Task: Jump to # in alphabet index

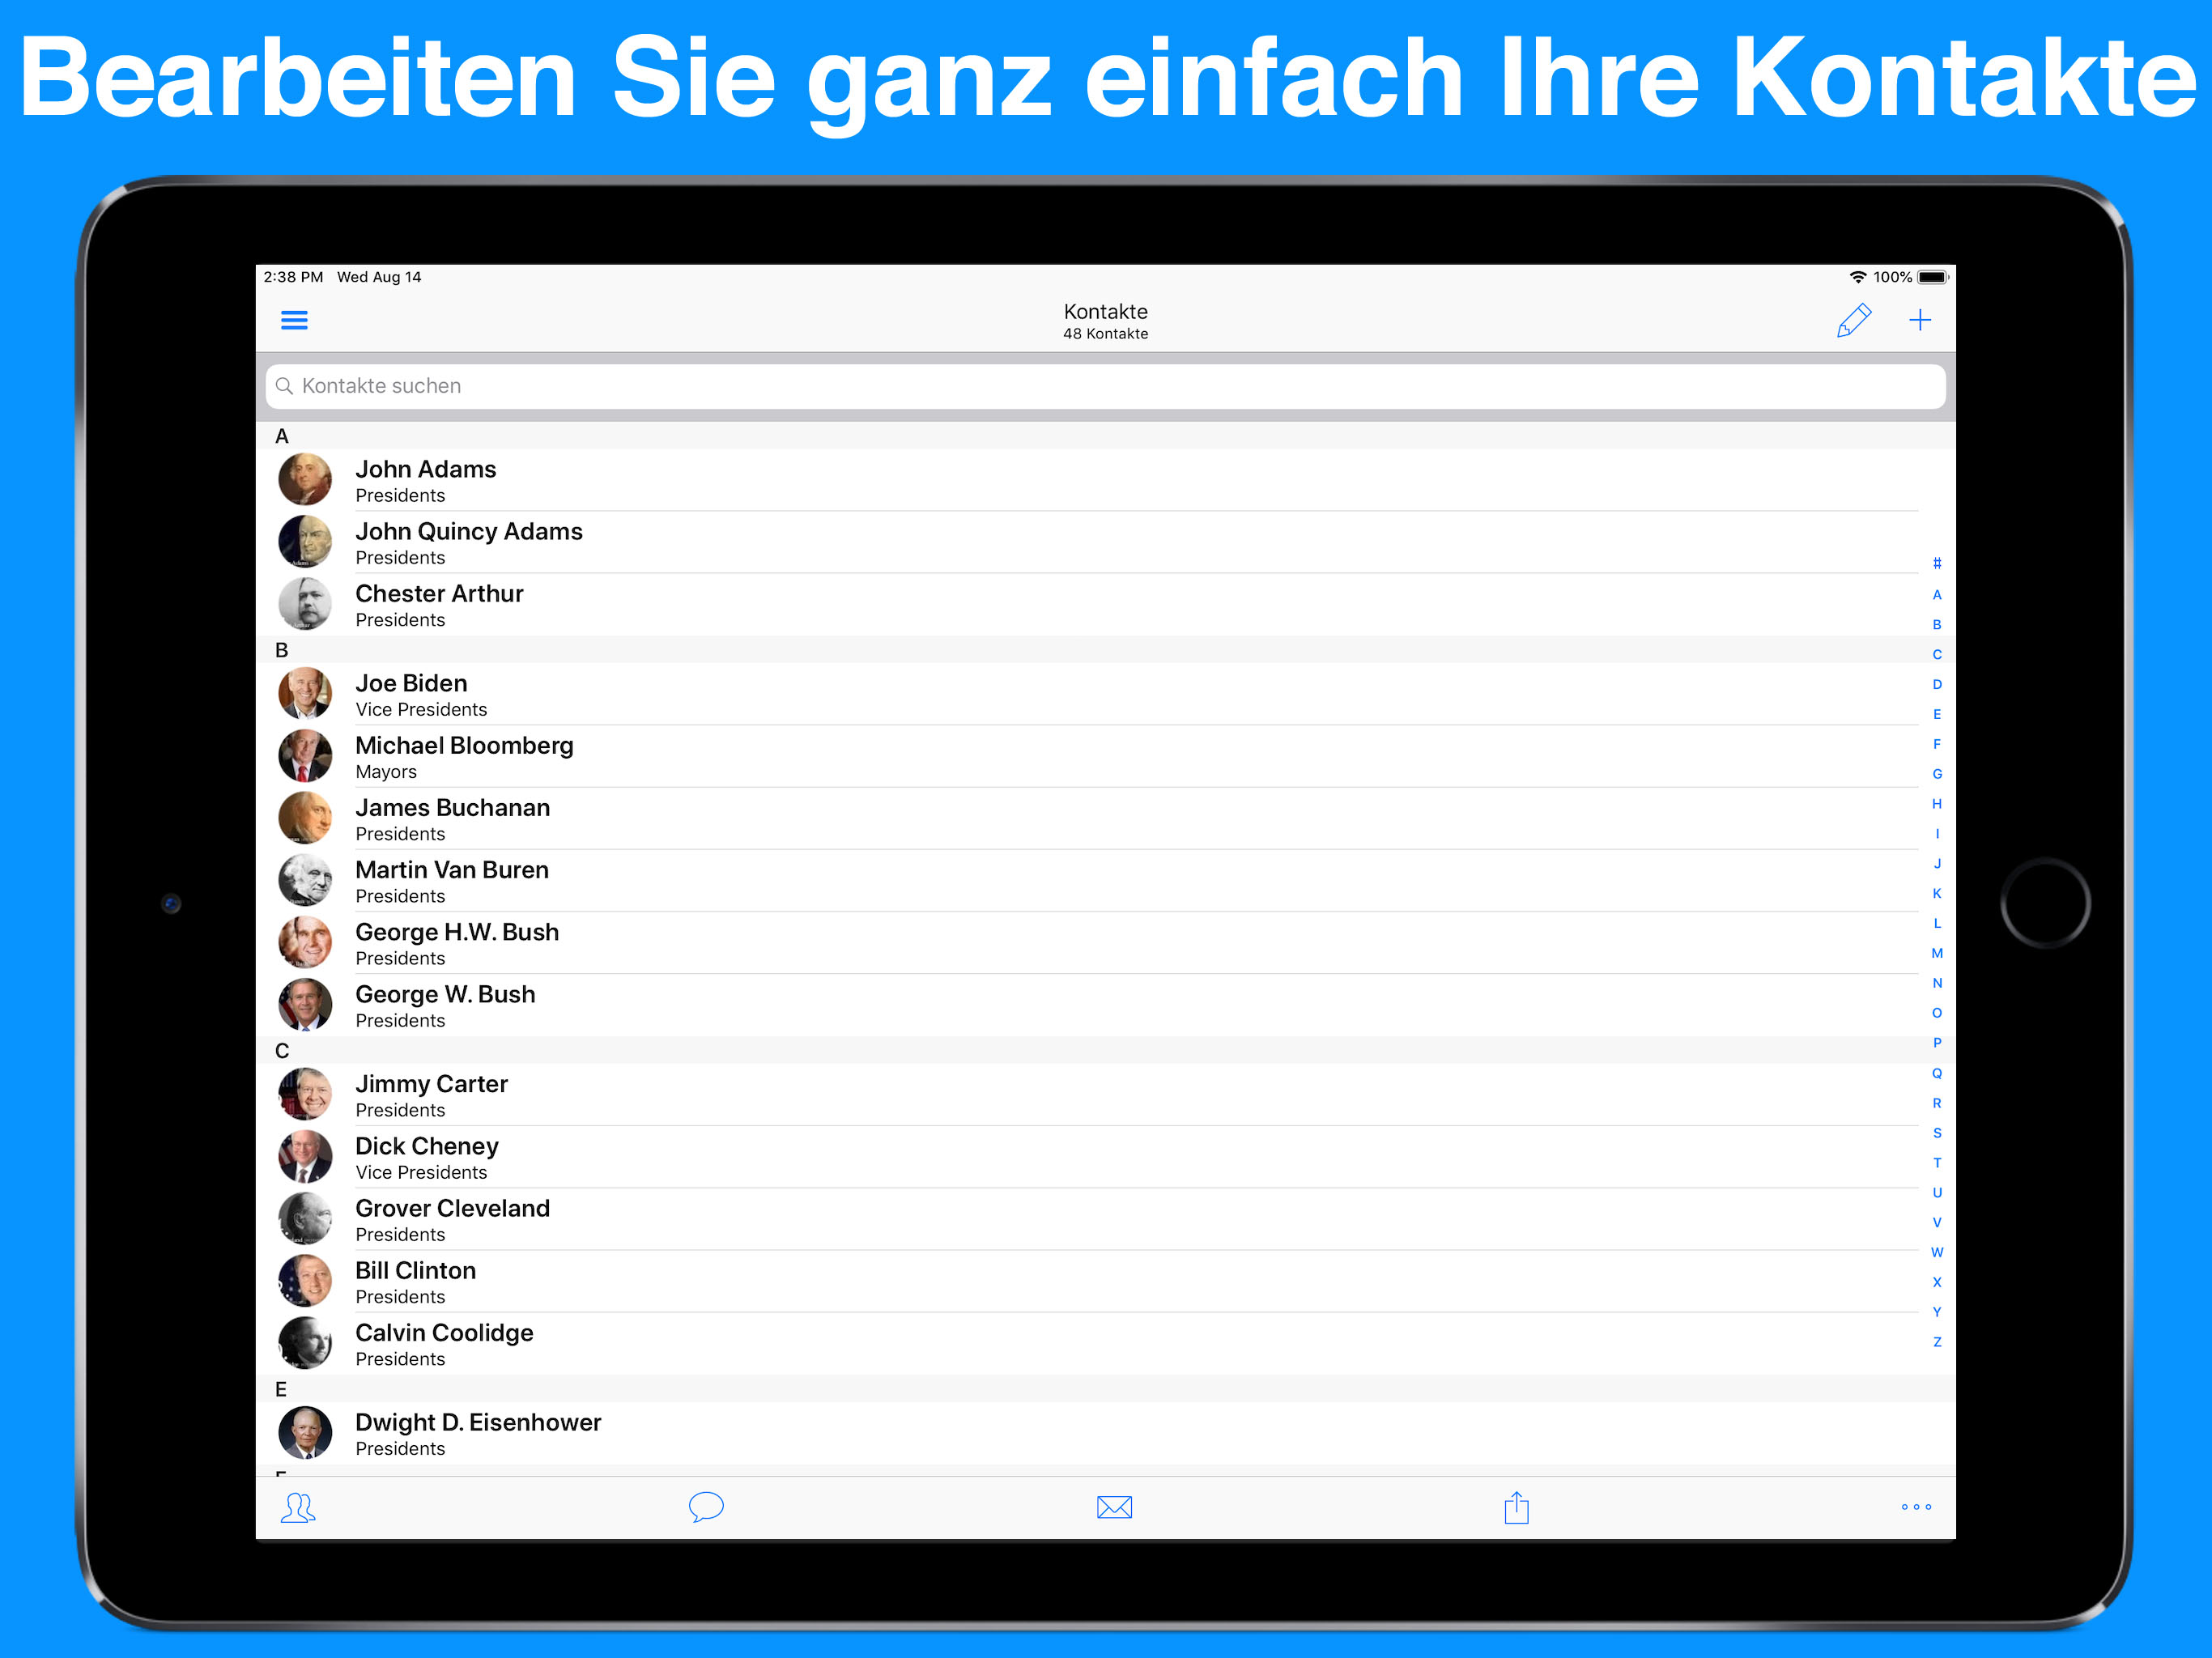Action: (1937, 564)
